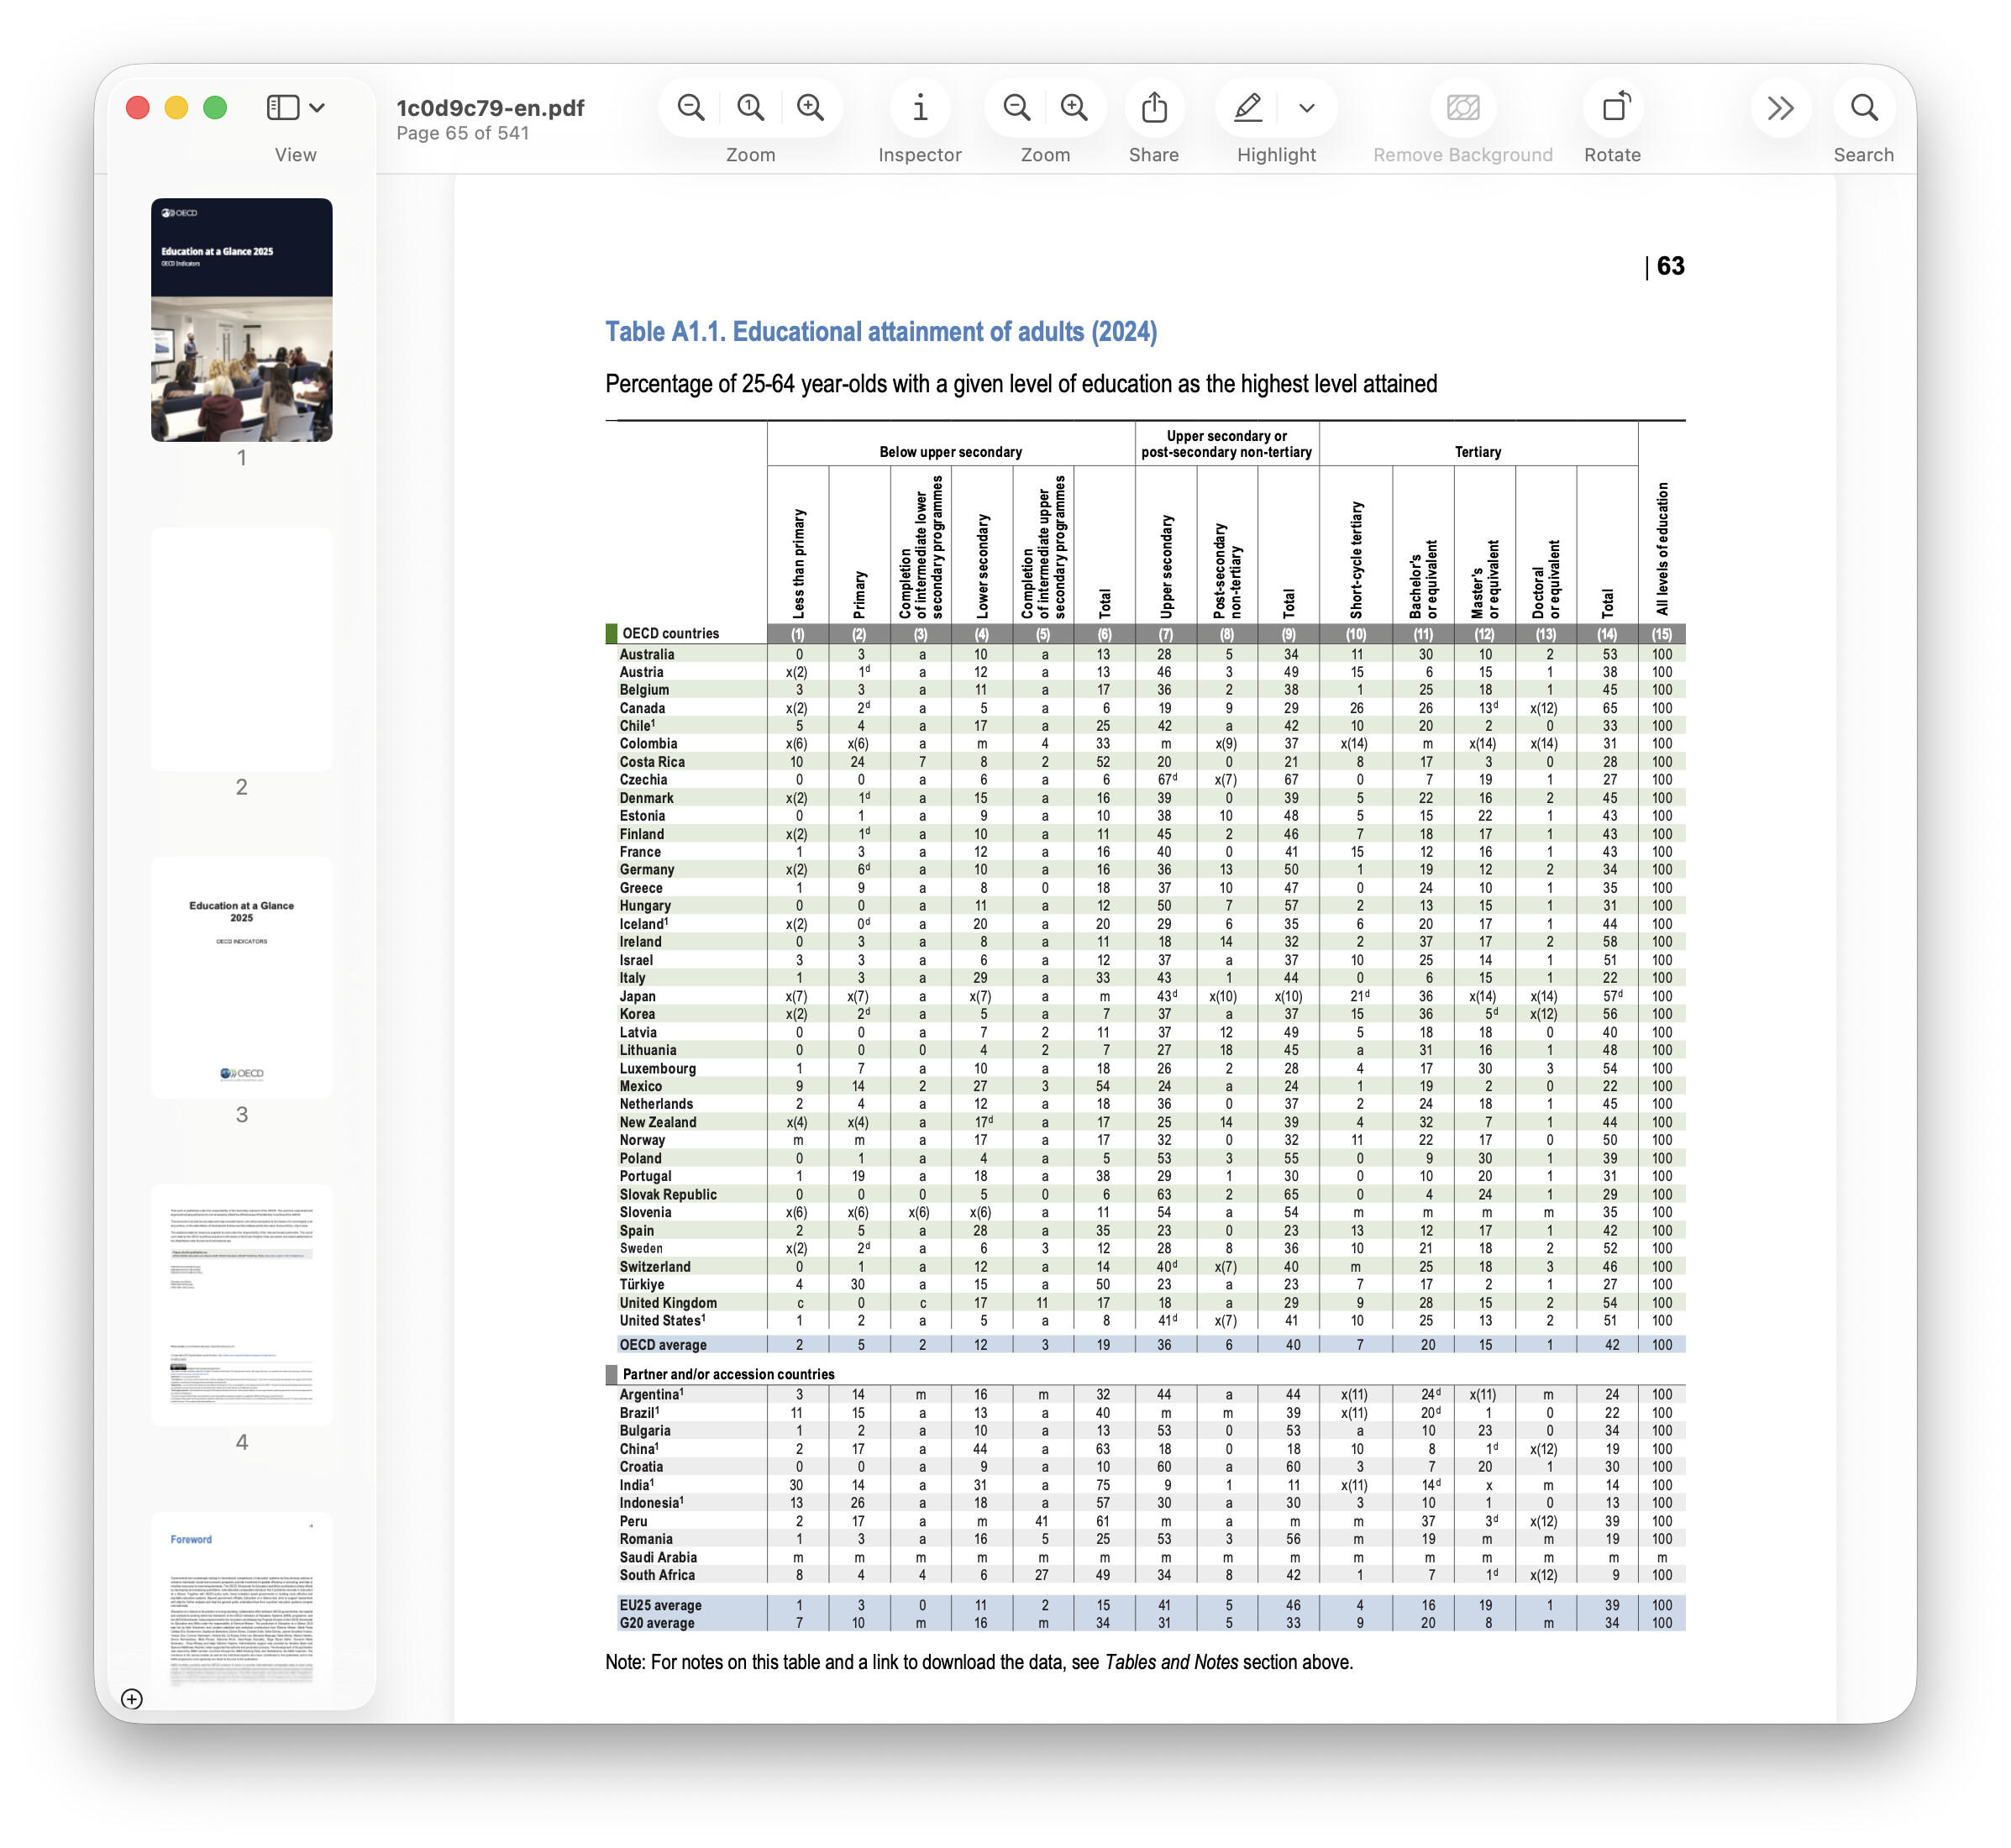Image resolution: width=2011 pixels, height=1848 pixels.
Task: Expand the sidebar View options chevron
Action: (x=318, y=108)
